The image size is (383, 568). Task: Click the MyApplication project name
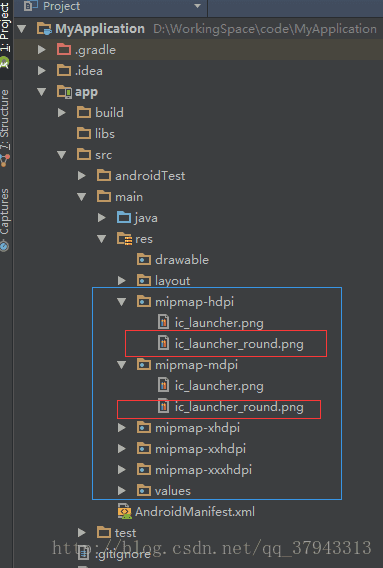100,29
